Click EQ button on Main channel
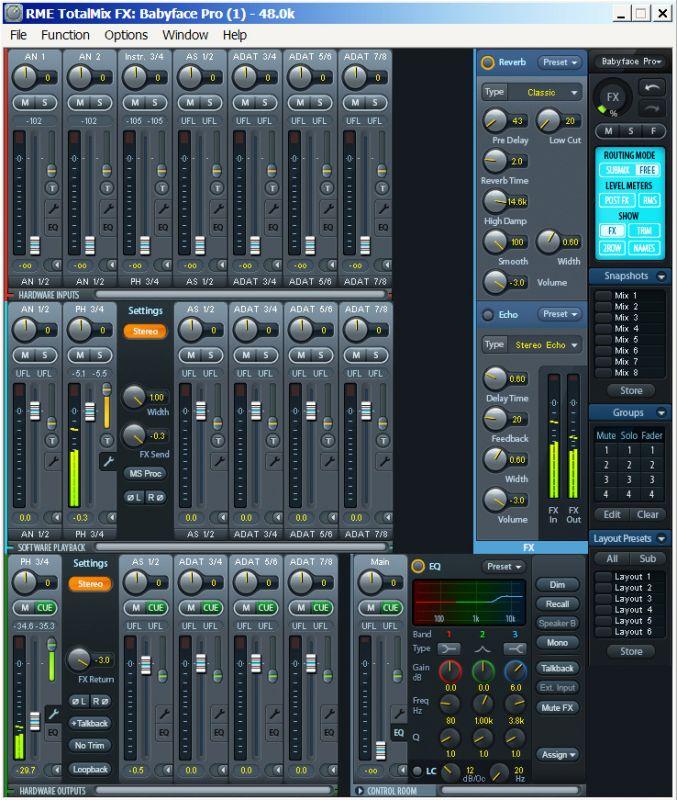The height and width of the screenshot is (800, 677). (x=398, y=733)
